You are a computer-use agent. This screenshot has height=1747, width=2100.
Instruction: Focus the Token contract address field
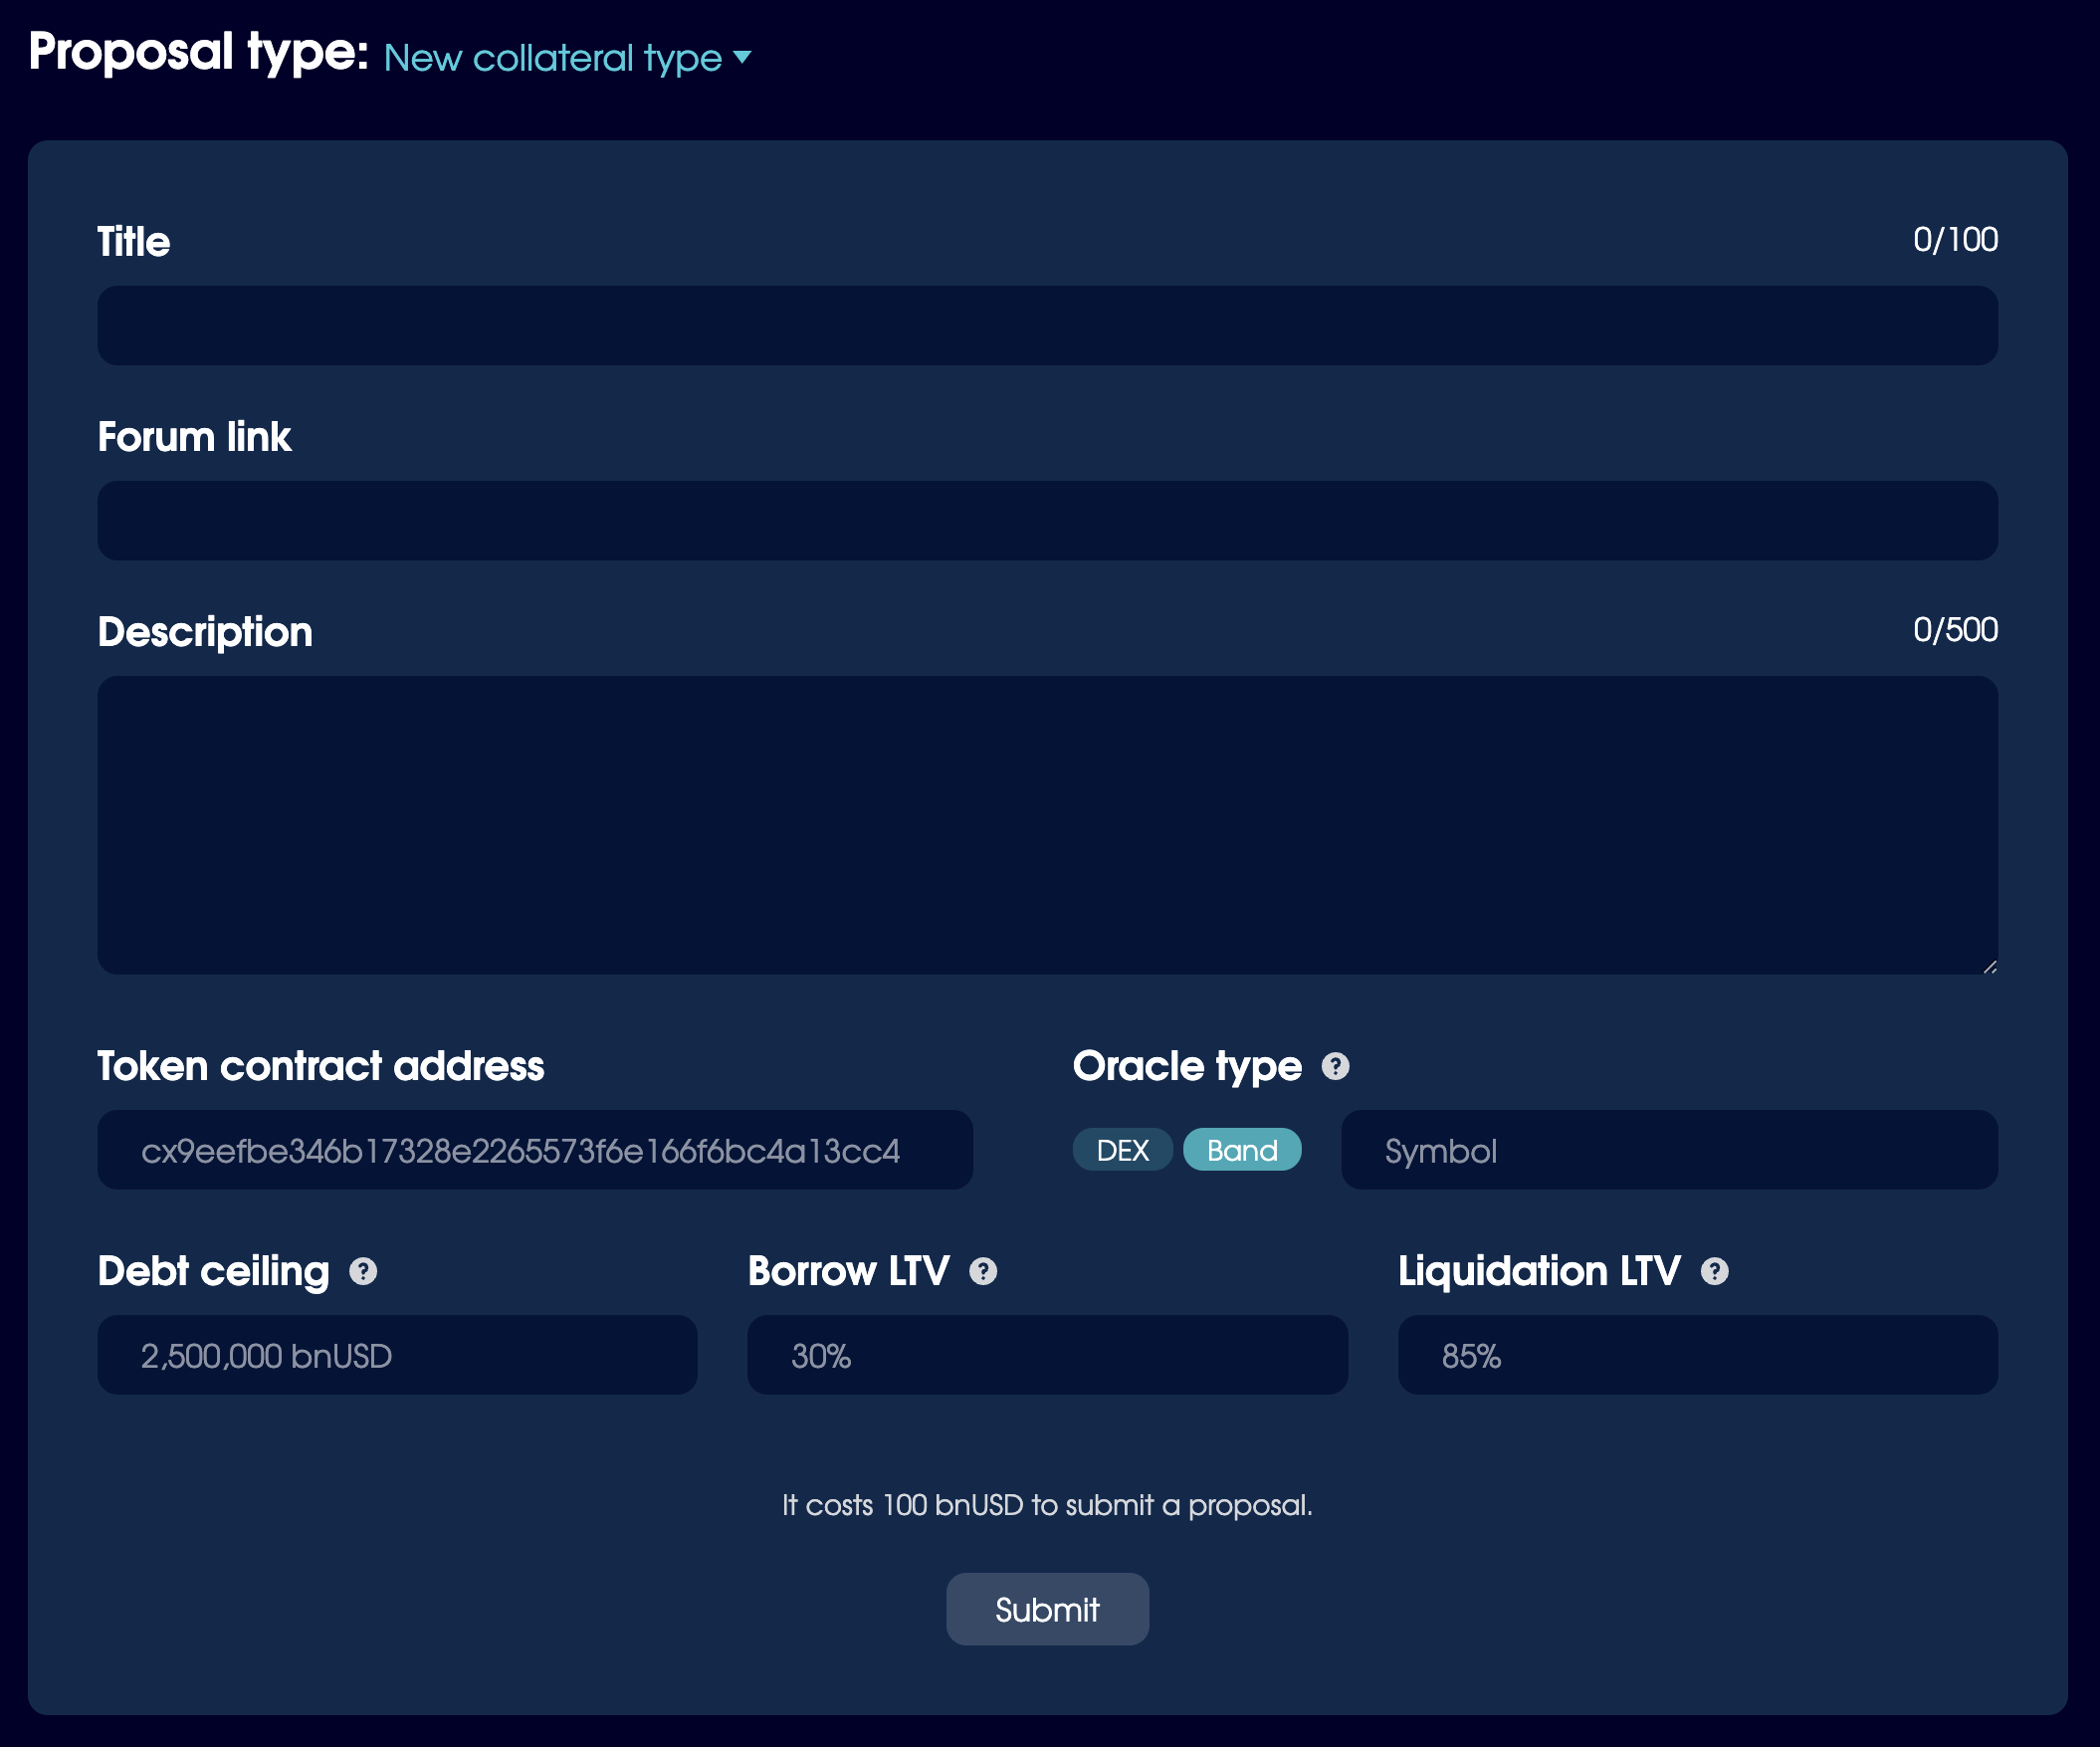(x=534, y=1150)
